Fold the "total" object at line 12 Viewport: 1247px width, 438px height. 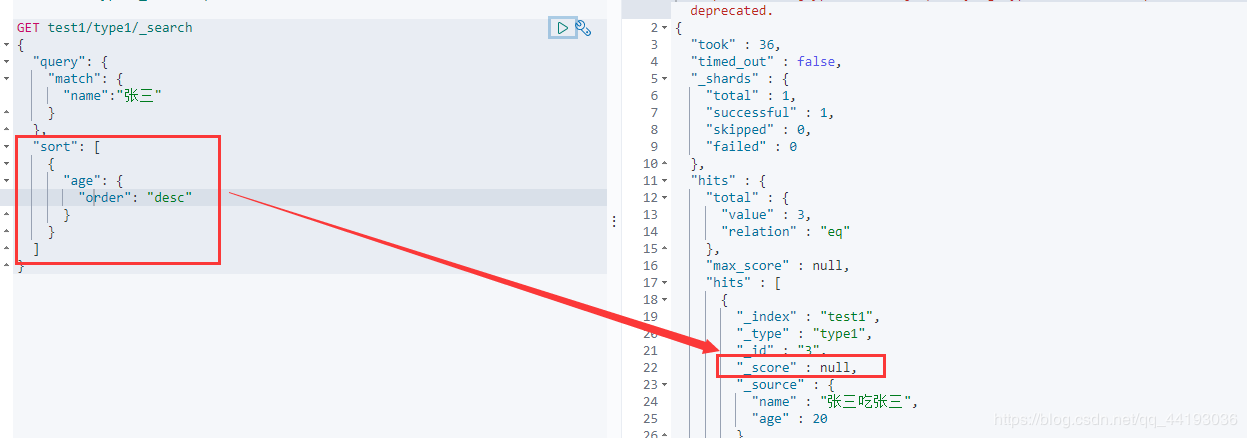[666, 198]
